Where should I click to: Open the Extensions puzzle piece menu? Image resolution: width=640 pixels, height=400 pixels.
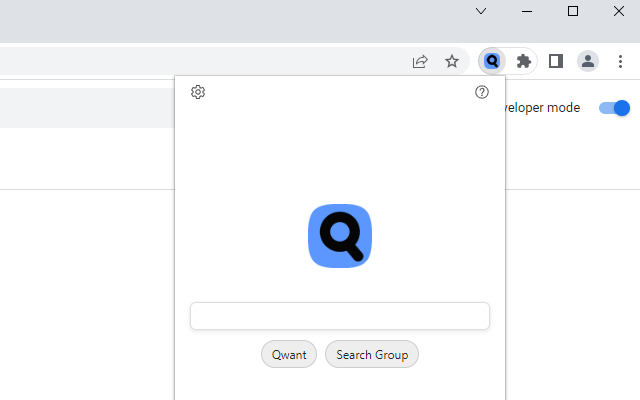[523, 61]
